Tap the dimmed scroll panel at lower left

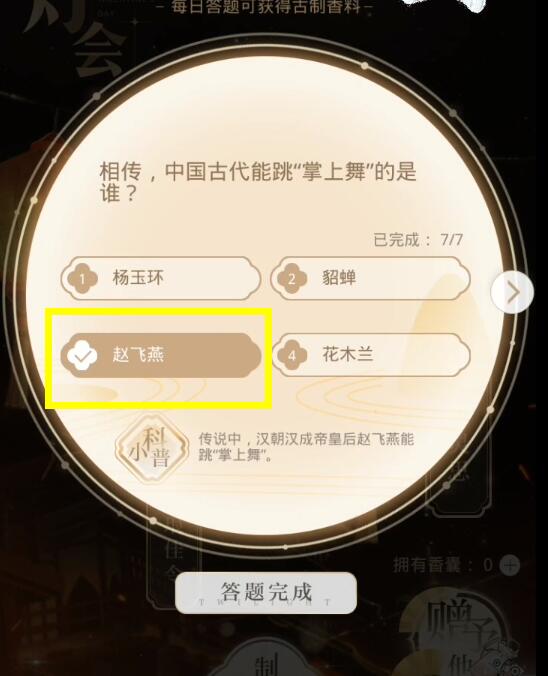(172, 560)
